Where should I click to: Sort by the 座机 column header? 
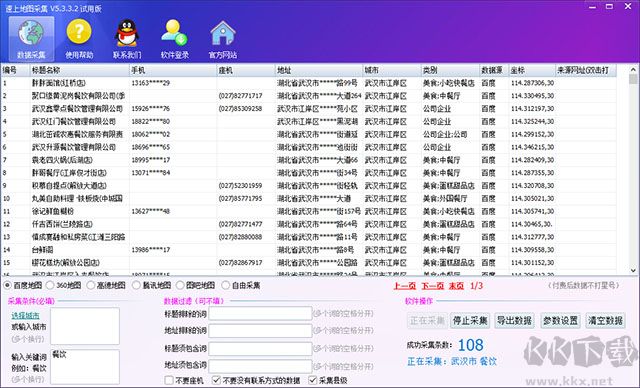[x=246, y=70]
